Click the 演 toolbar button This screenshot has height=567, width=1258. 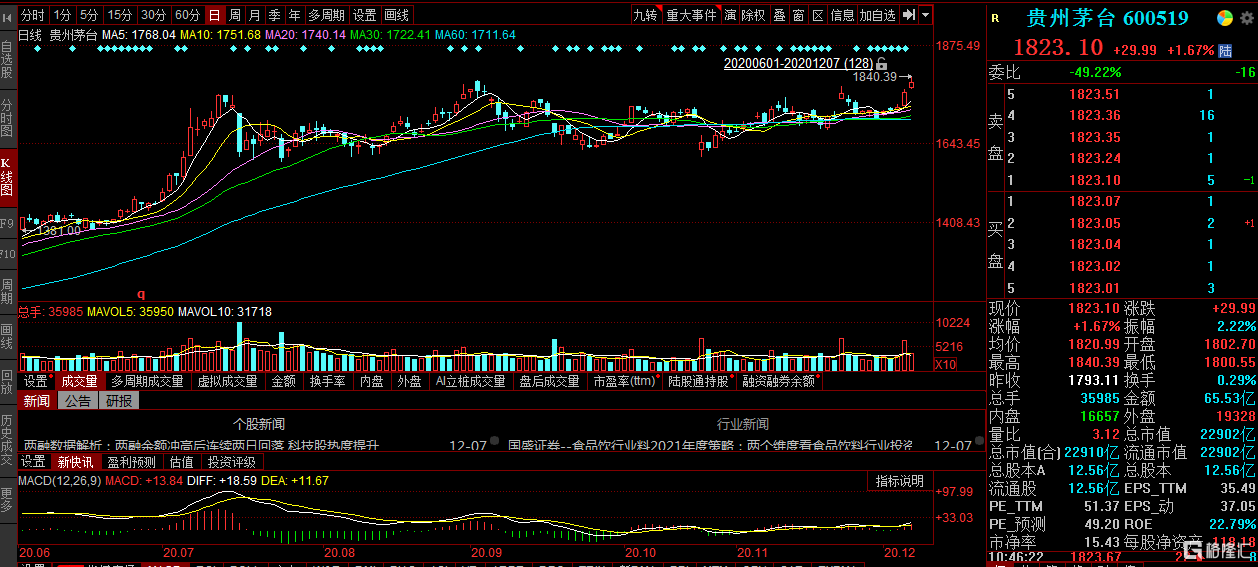tap(731, 15)
